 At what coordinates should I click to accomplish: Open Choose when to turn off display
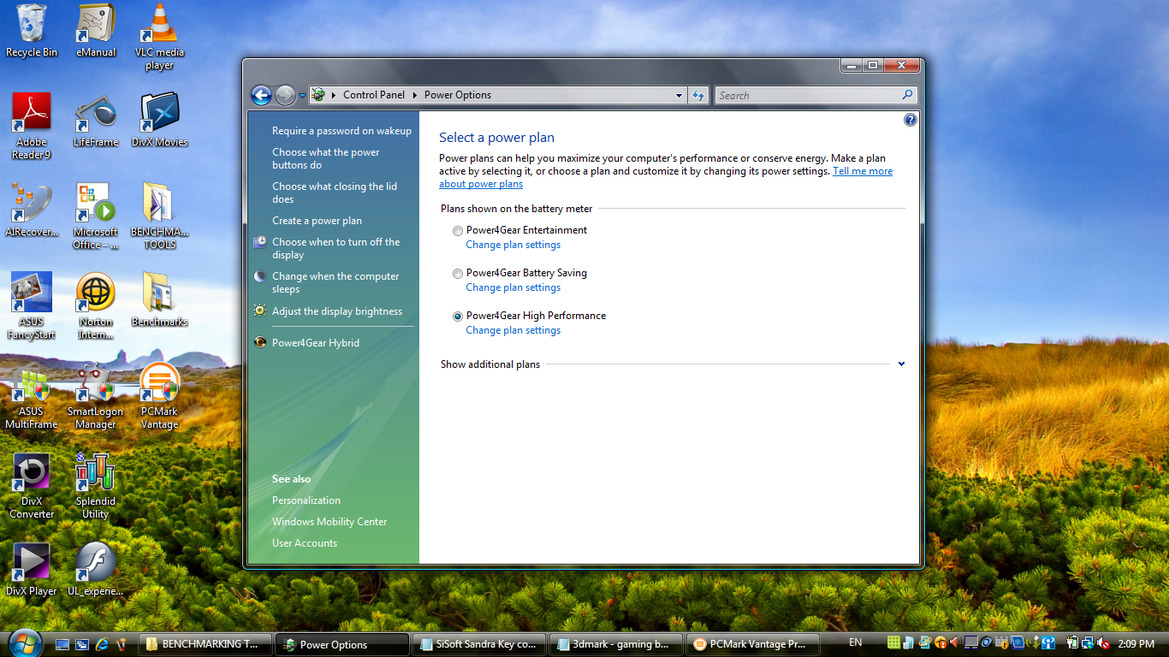tap(335, 248)
